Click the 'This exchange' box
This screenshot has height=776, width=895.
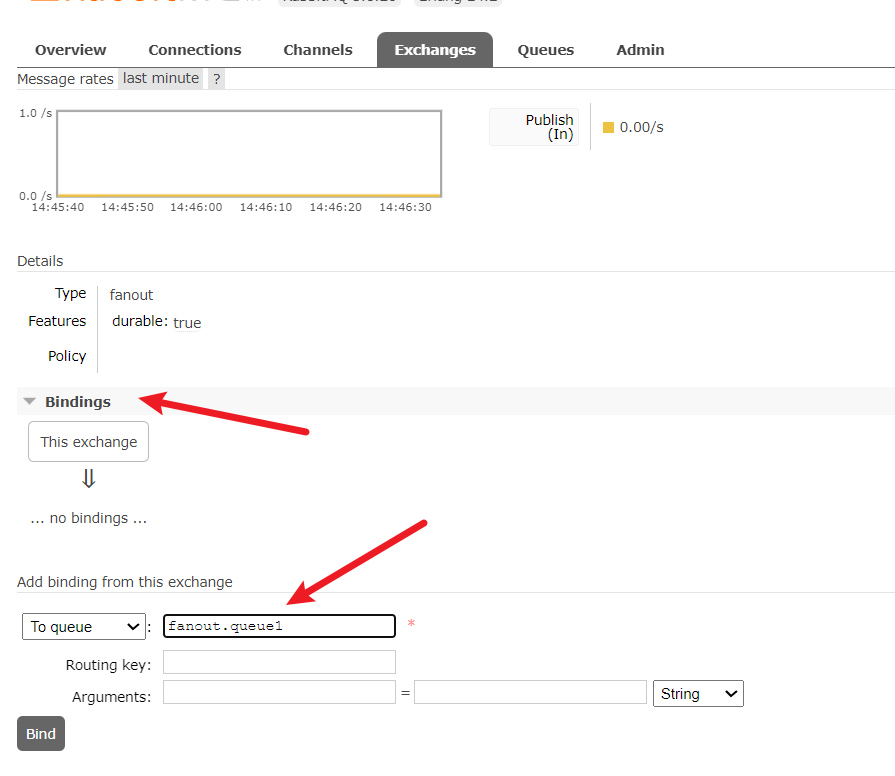point(89,442)
